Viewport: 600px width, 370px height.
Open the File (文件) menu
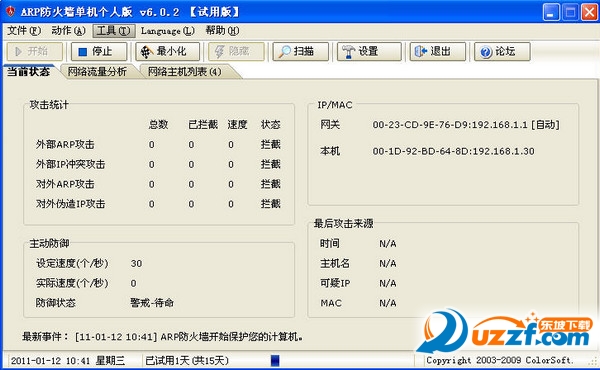(24, 31)
